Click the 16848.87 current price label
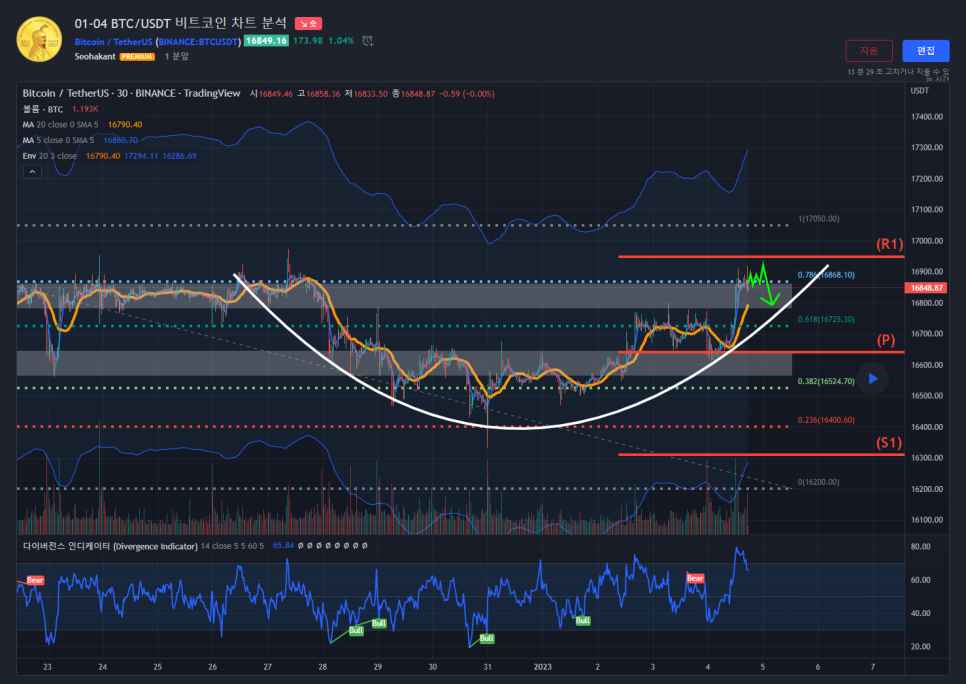The height and width of the screenshot is (684, 966). [922, 287]
